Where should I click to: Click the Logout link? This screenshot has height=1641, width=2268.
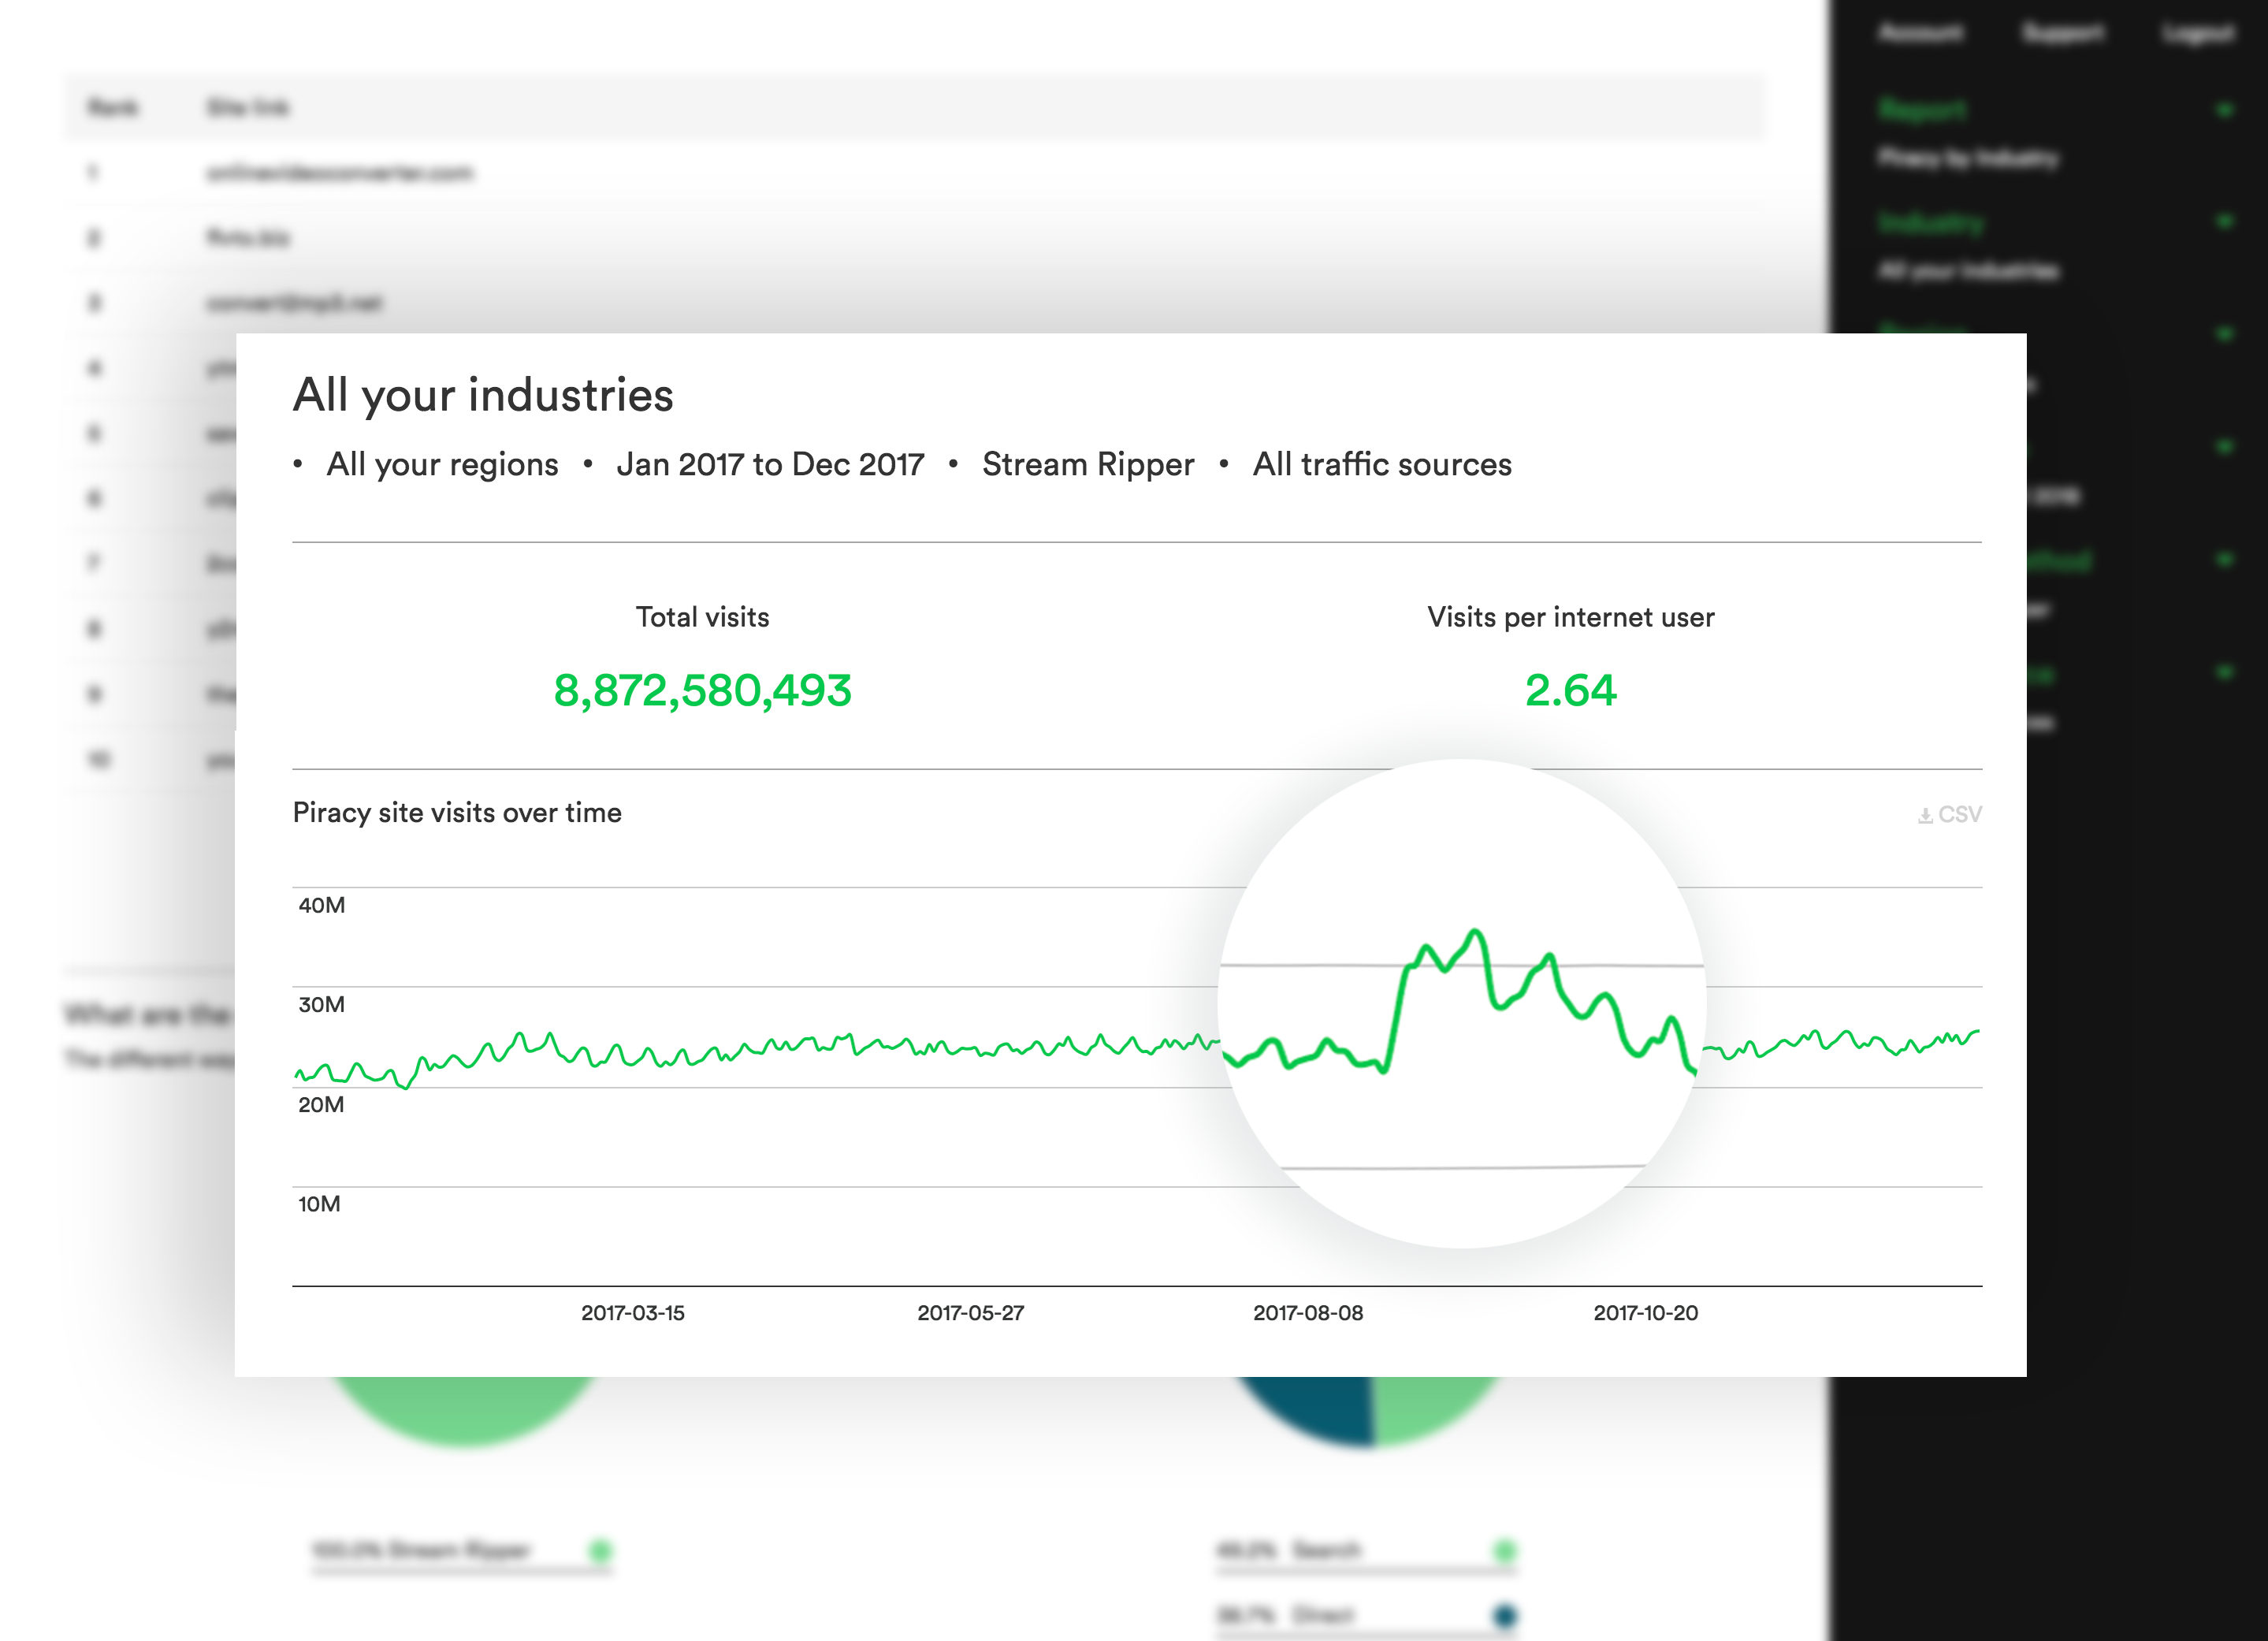(x=2198, y=34)
